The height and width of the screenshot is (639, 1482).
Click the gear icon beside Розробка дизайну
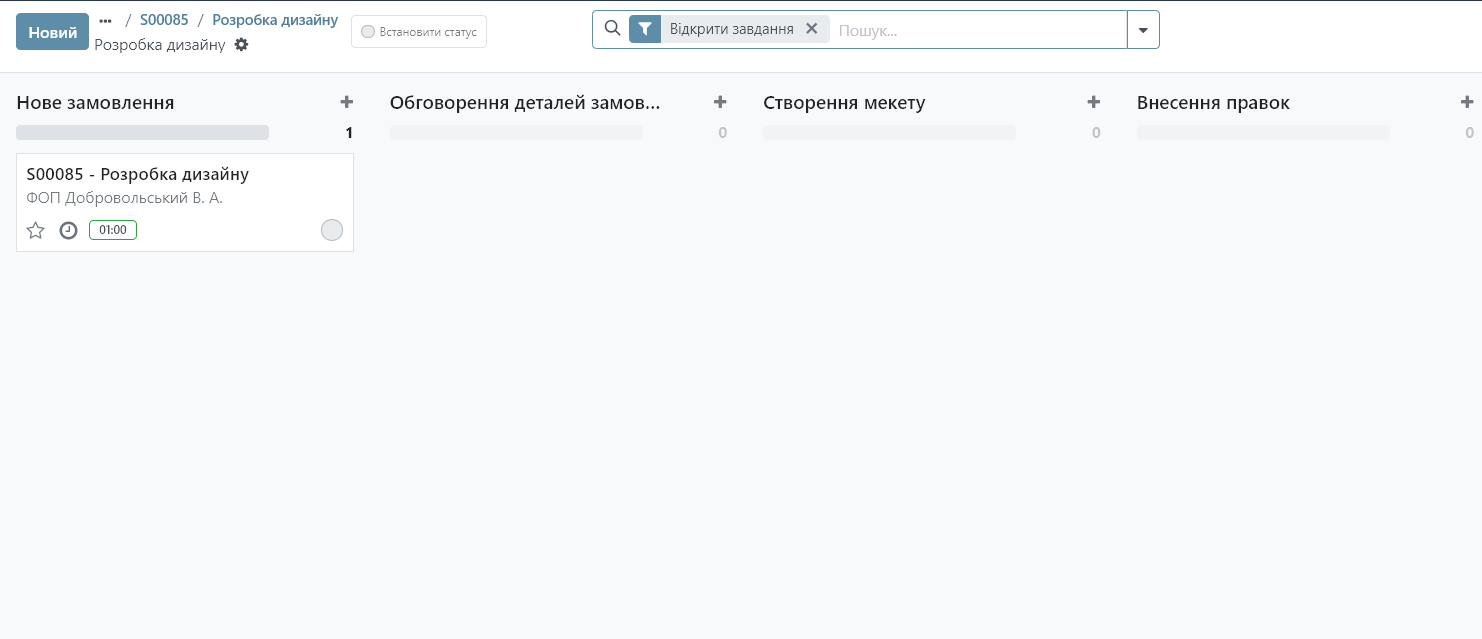tap(241, 45)
